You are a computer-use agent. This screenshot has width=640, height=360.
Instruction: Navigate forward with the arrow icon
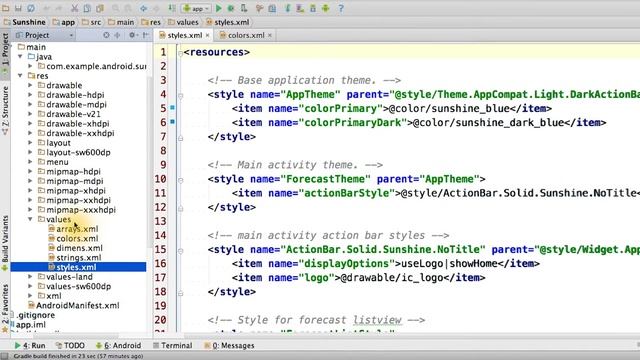tap(156, 8)
